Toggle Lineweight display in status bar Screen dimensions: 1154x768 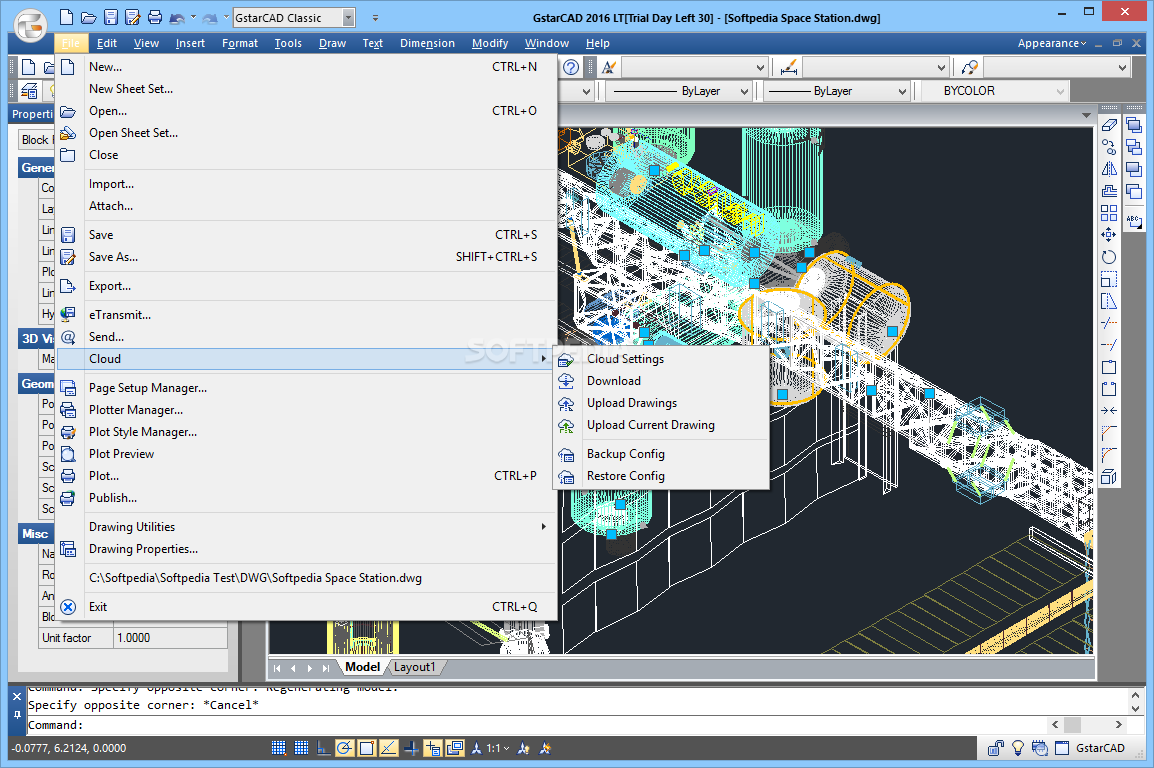[411, 748]
